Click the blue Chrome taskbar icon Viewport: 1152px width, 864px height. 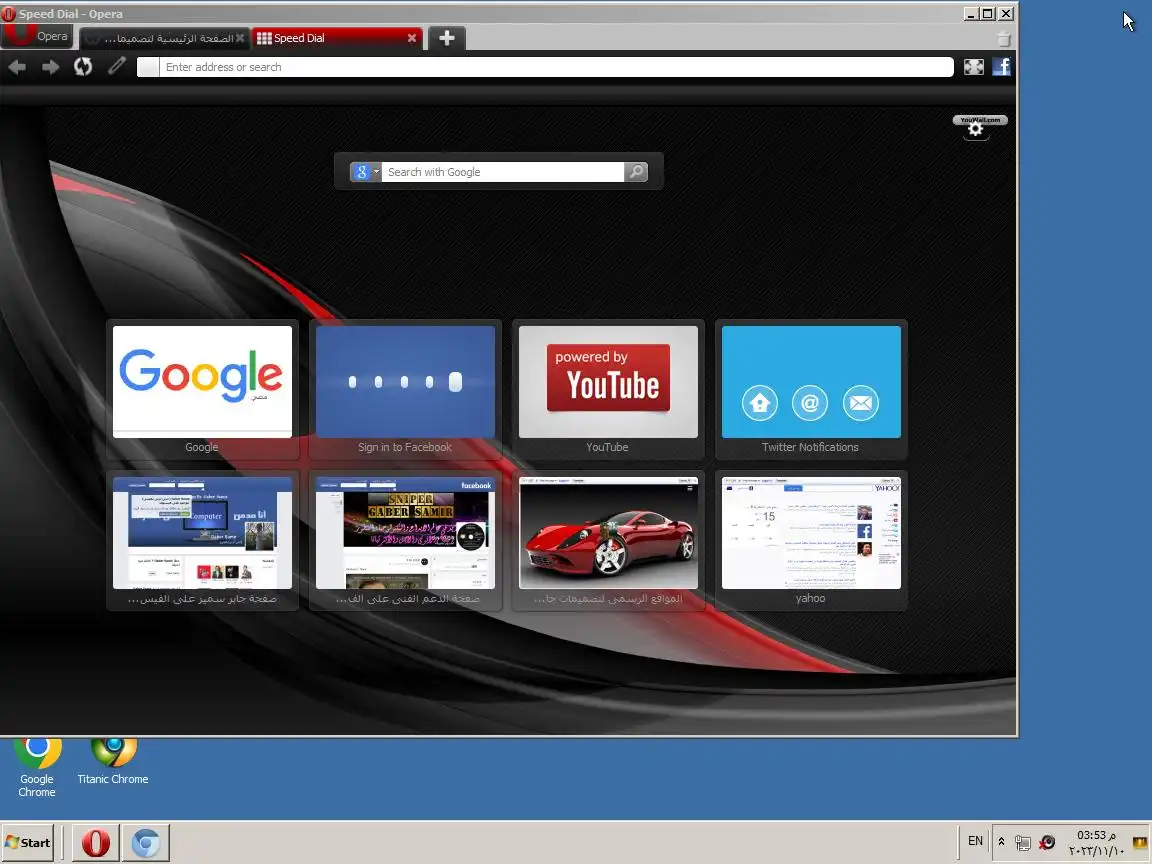click(x=145, y=843)
